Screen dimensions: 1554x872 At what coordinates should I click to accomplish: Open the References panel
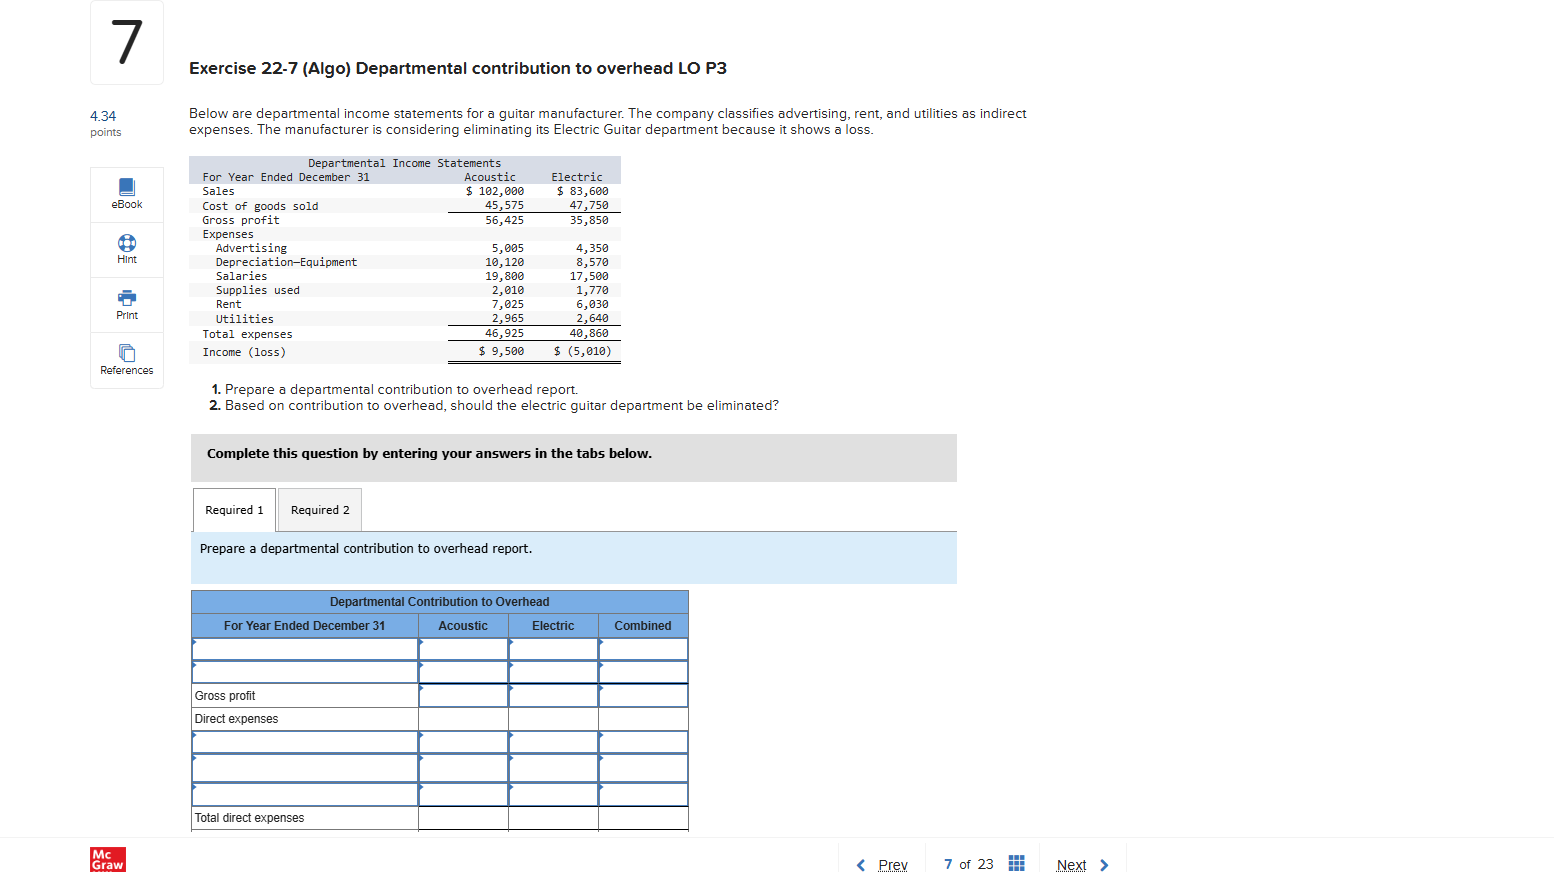coord(127,360)
